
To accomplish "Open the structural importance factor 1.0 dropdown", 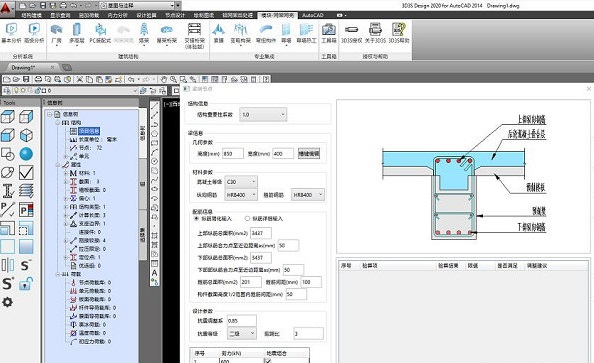I will [x=263, y=114].
